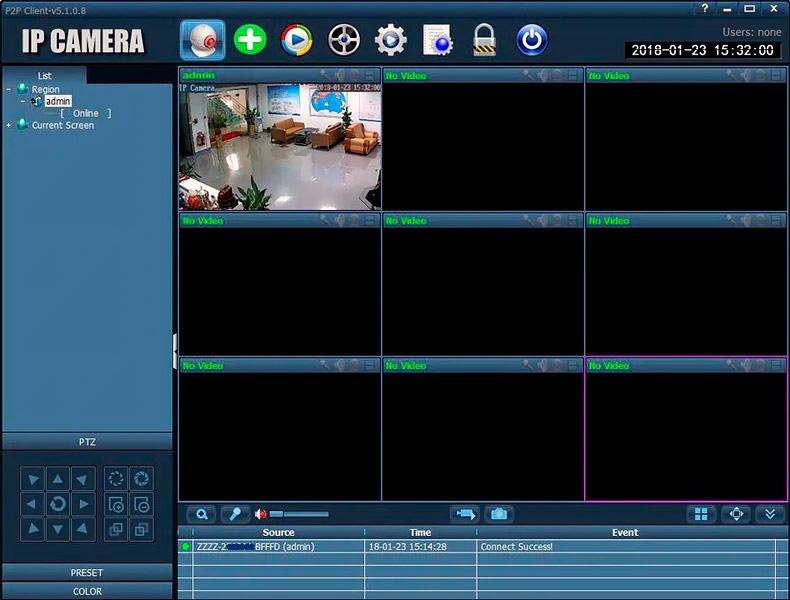This screenshot has height=600, width=790.
Task: Select the admin device in tree
Action: pyautogui.click(x=58, y=101)
